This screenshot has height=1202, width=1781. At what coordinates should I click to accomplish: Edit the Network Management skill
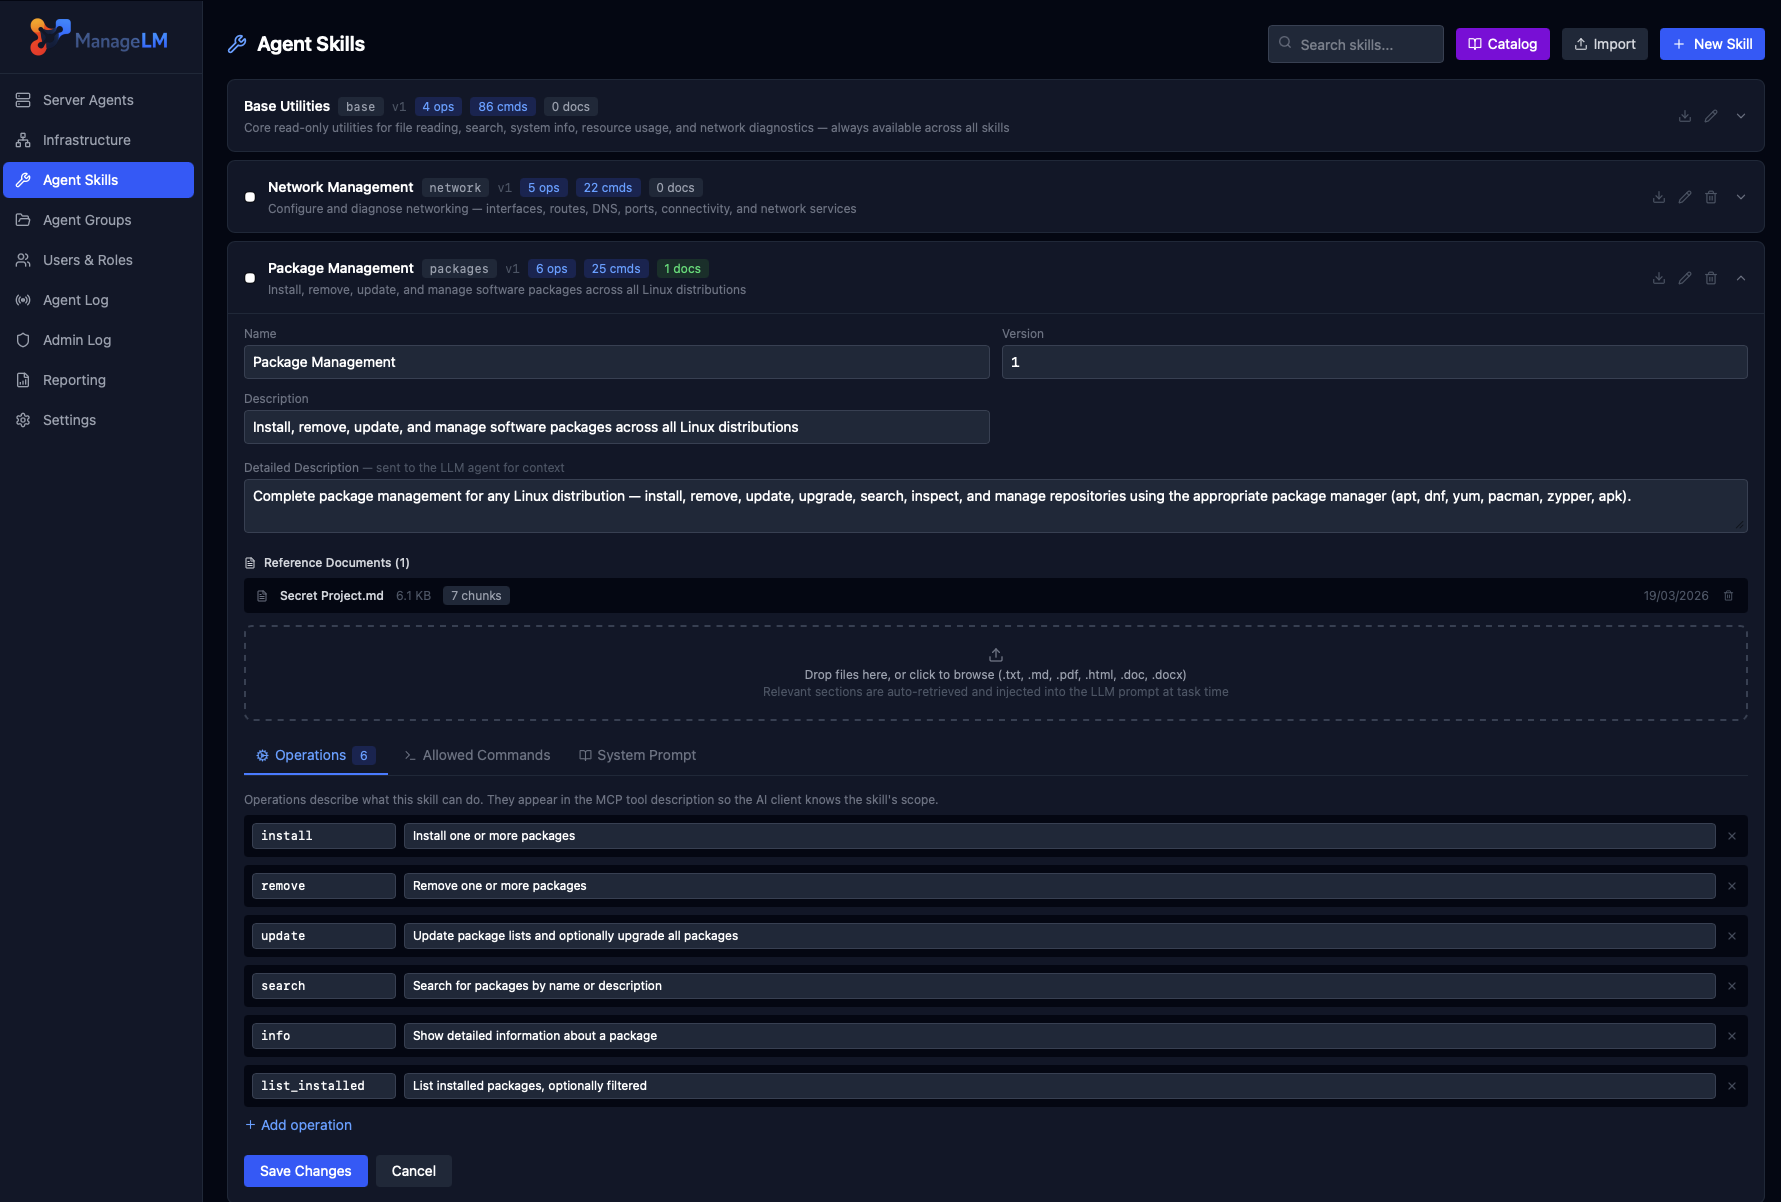point(1685,197)
